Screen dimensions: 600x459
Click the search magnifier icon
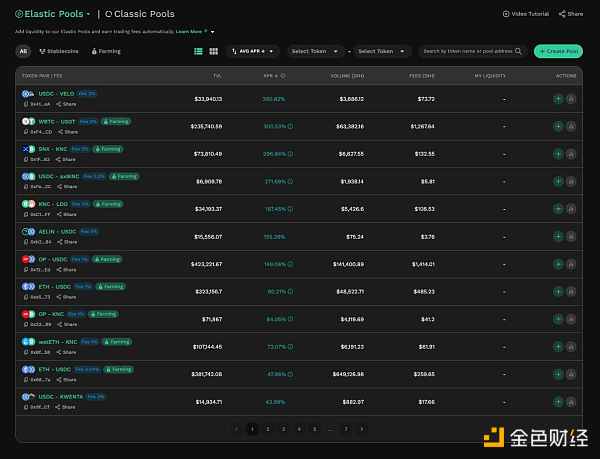(x=518, y=51)
